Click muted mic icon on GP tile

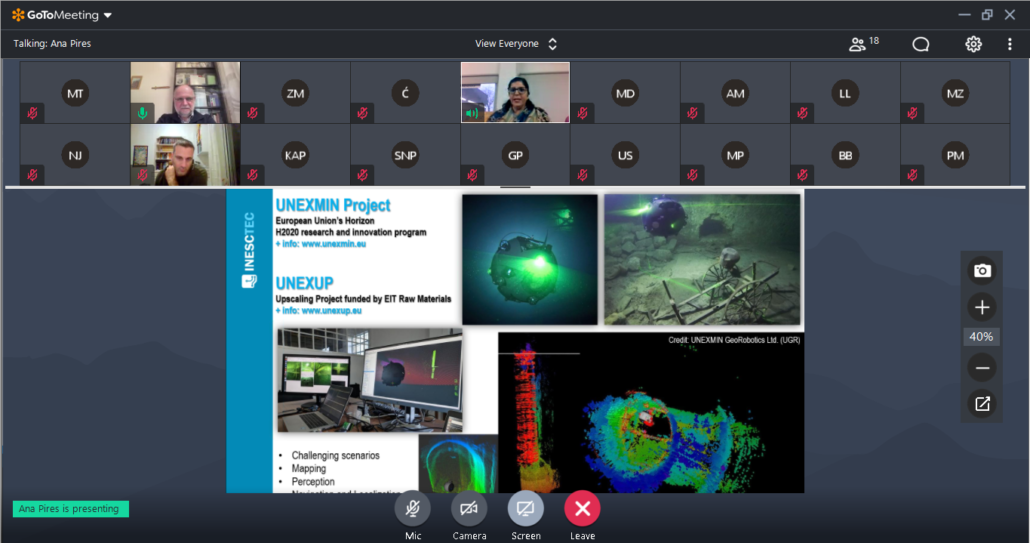point(472,175)
